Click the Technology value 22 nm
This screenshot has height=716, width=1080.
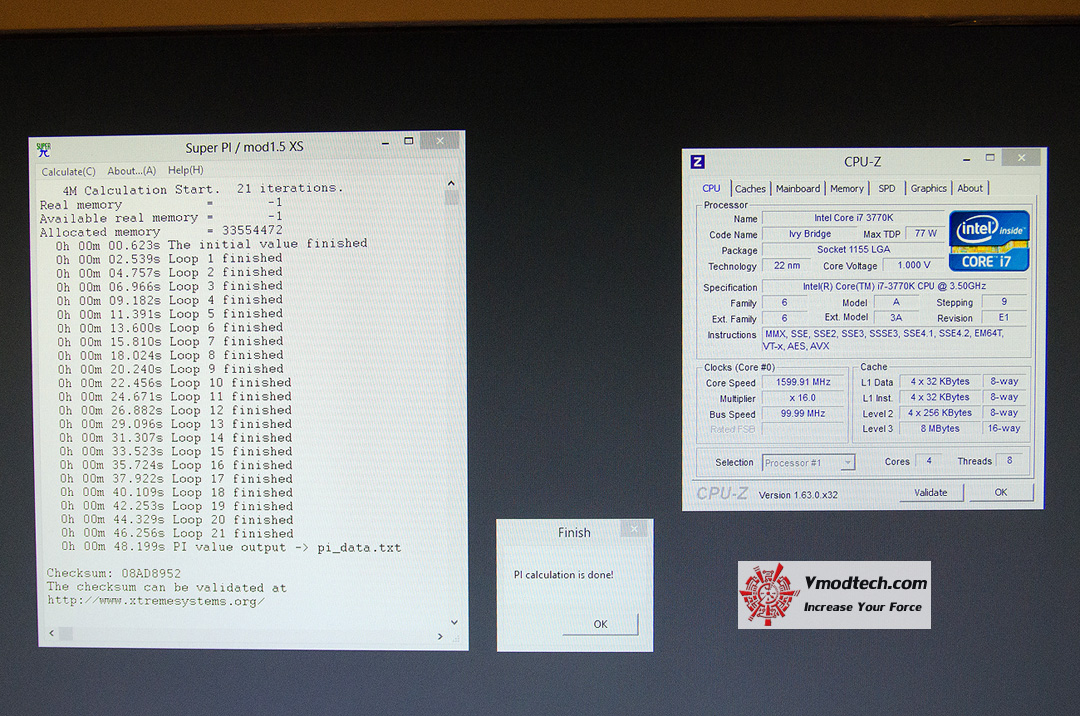pos(787,266)
